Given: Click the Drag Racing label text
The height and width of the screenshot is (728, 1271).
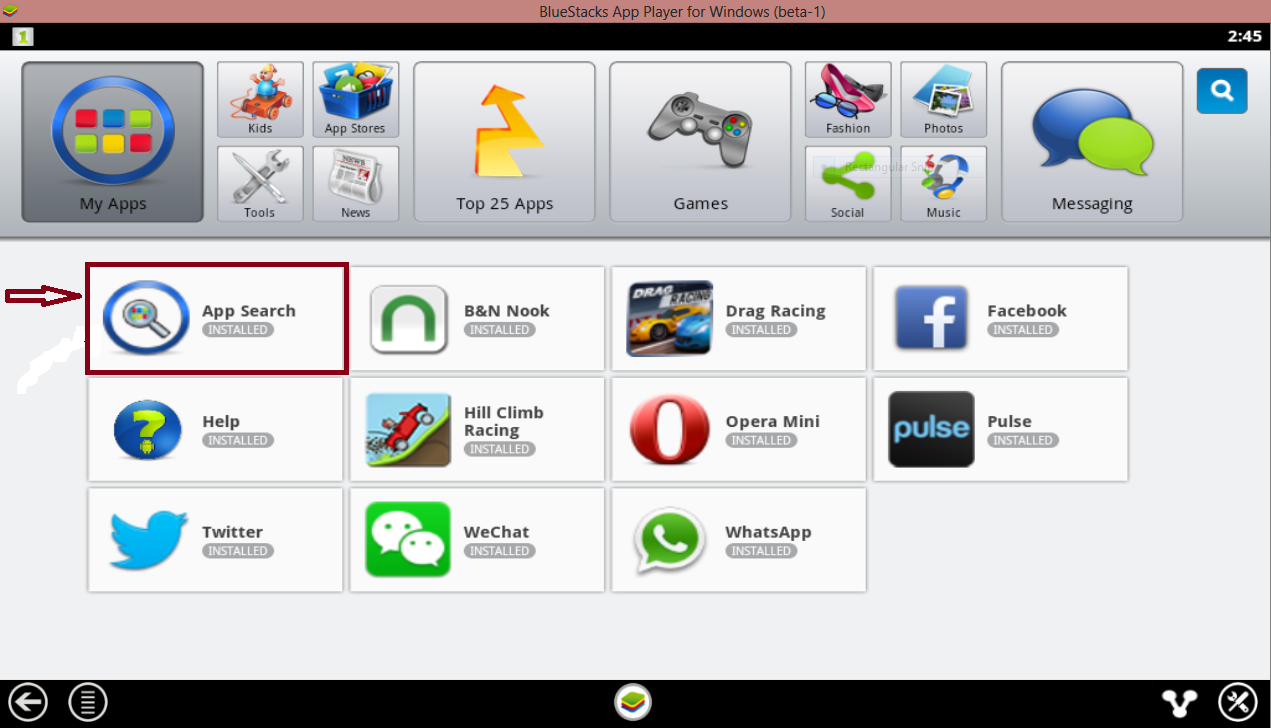Looking at the screenshot, I should pos(775,311).
